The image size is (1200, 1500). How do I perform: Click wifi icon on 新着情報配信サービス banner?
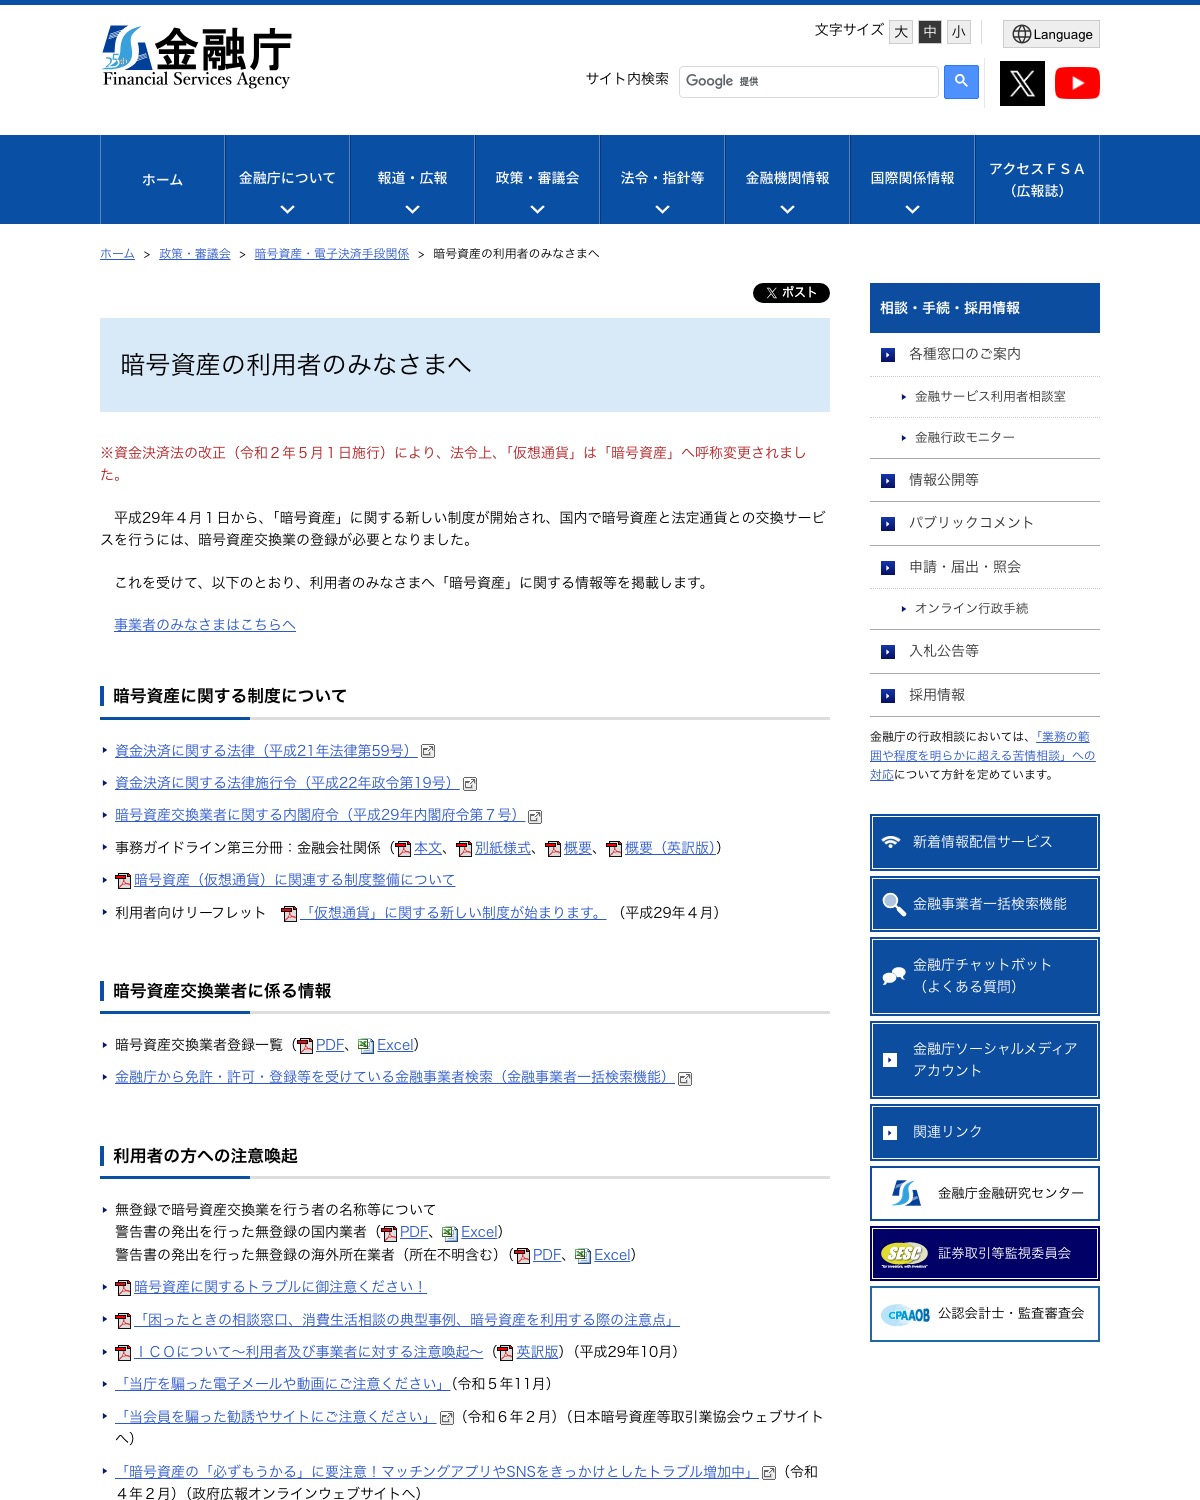pyautogui.click(x=891, y=842)
